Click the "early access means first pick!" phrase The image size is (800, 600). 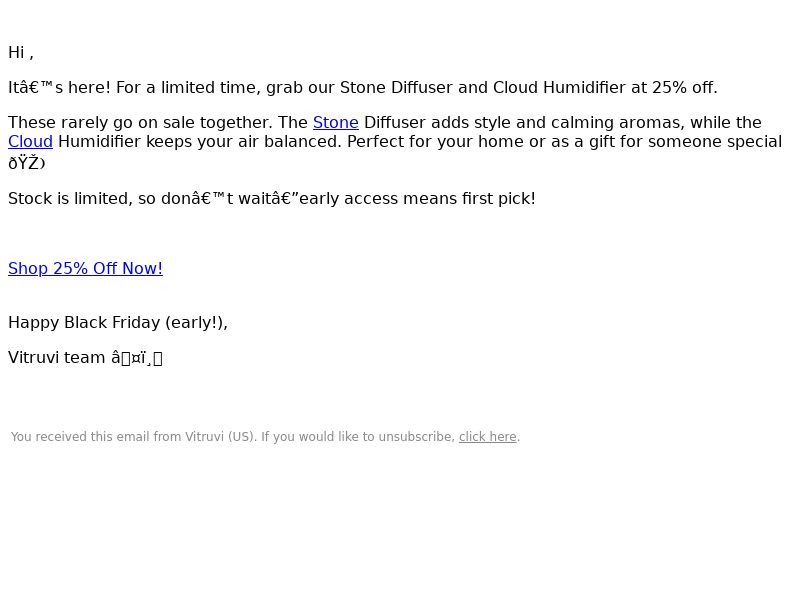tap(417, 199)
